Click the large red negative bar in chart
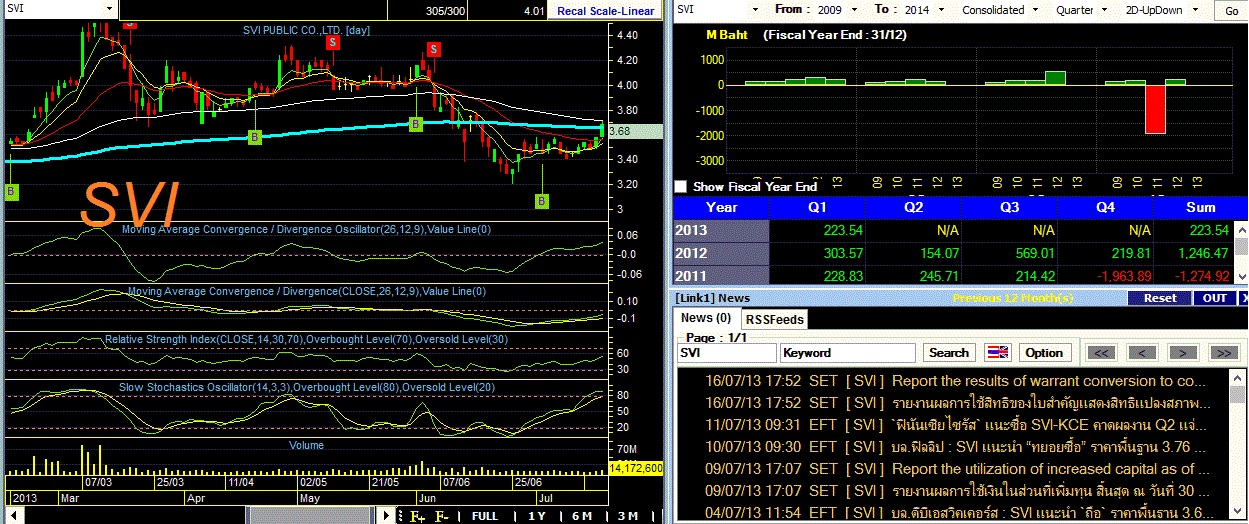The image size is (1249, 524). (1155, 109)
